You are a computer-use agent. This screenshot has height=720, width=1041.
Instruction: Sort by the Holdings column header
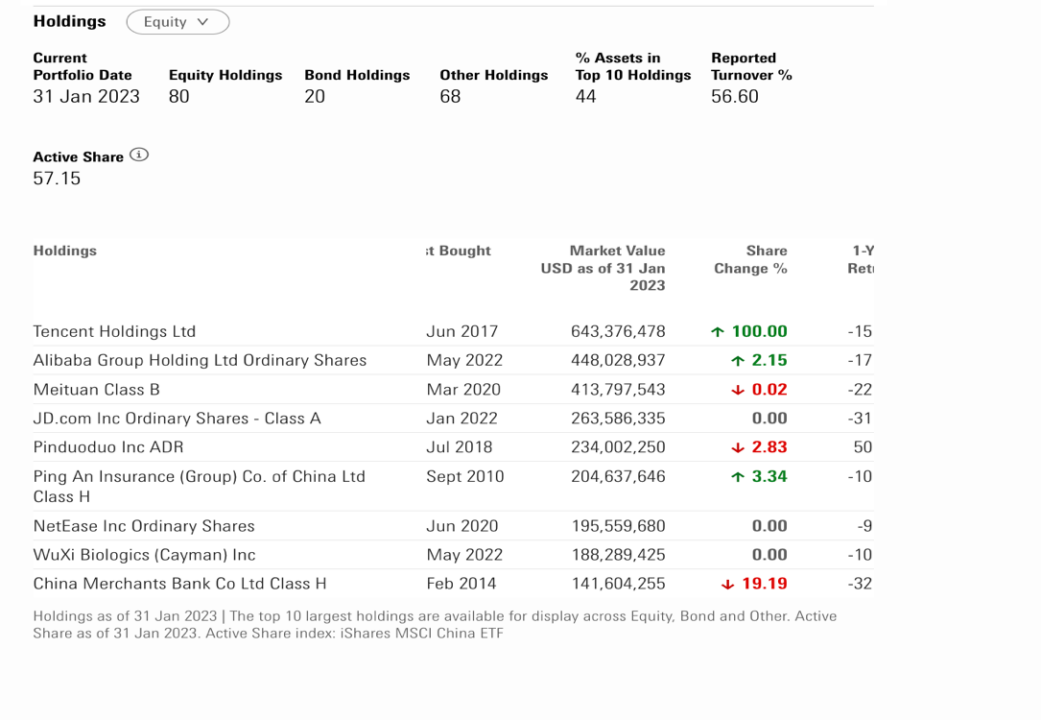click(65, 251)
